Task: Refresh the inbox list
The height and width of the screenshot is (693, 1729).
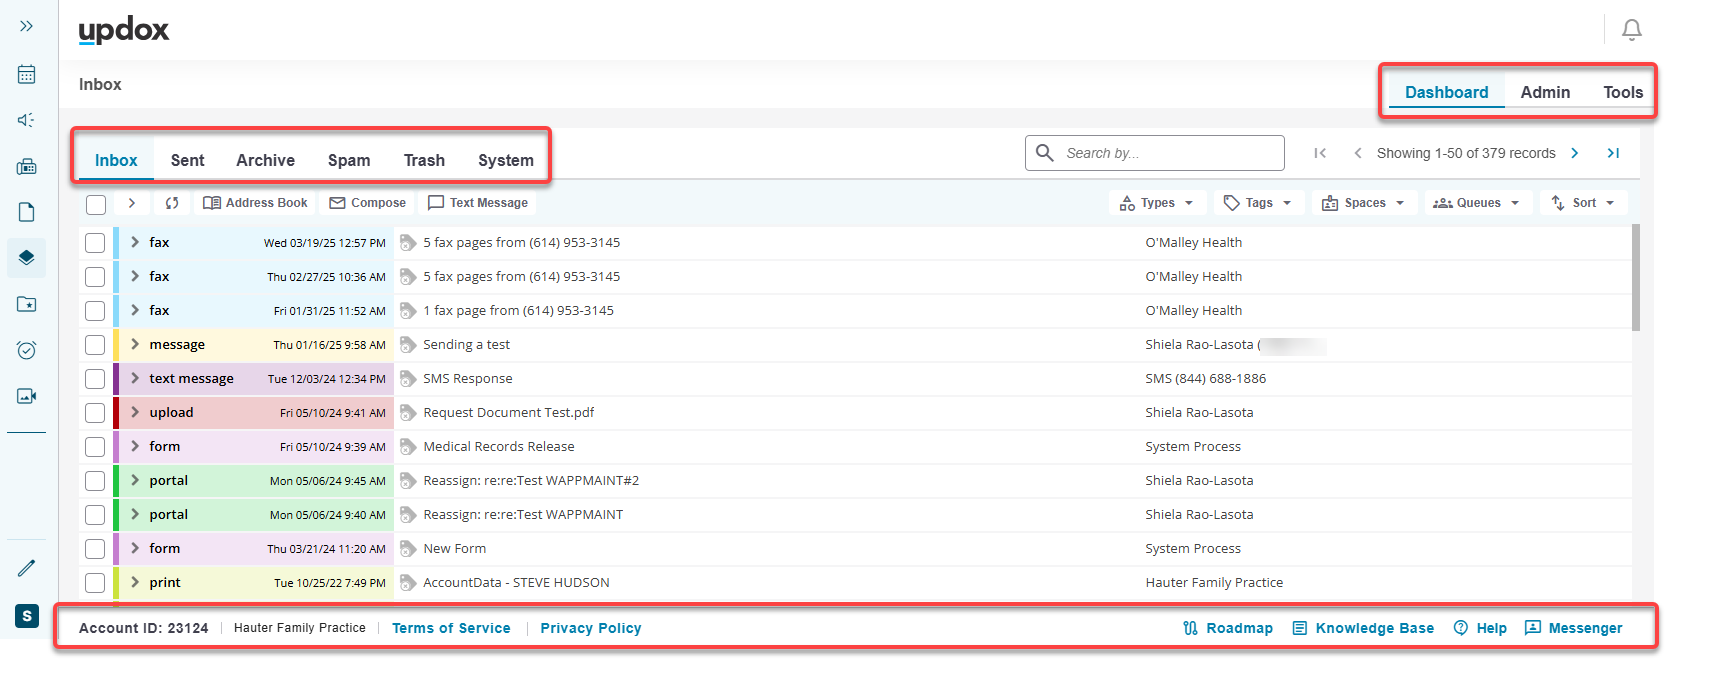Action: [x=172, y=203]
